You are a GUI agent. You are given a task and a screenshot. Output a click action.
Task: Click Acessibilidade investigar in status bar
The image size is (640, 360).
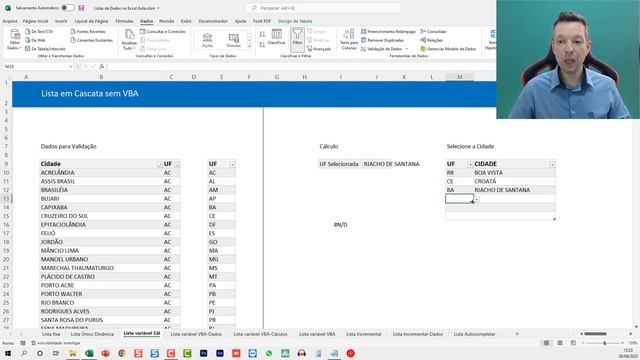click(x=56, y=343)
